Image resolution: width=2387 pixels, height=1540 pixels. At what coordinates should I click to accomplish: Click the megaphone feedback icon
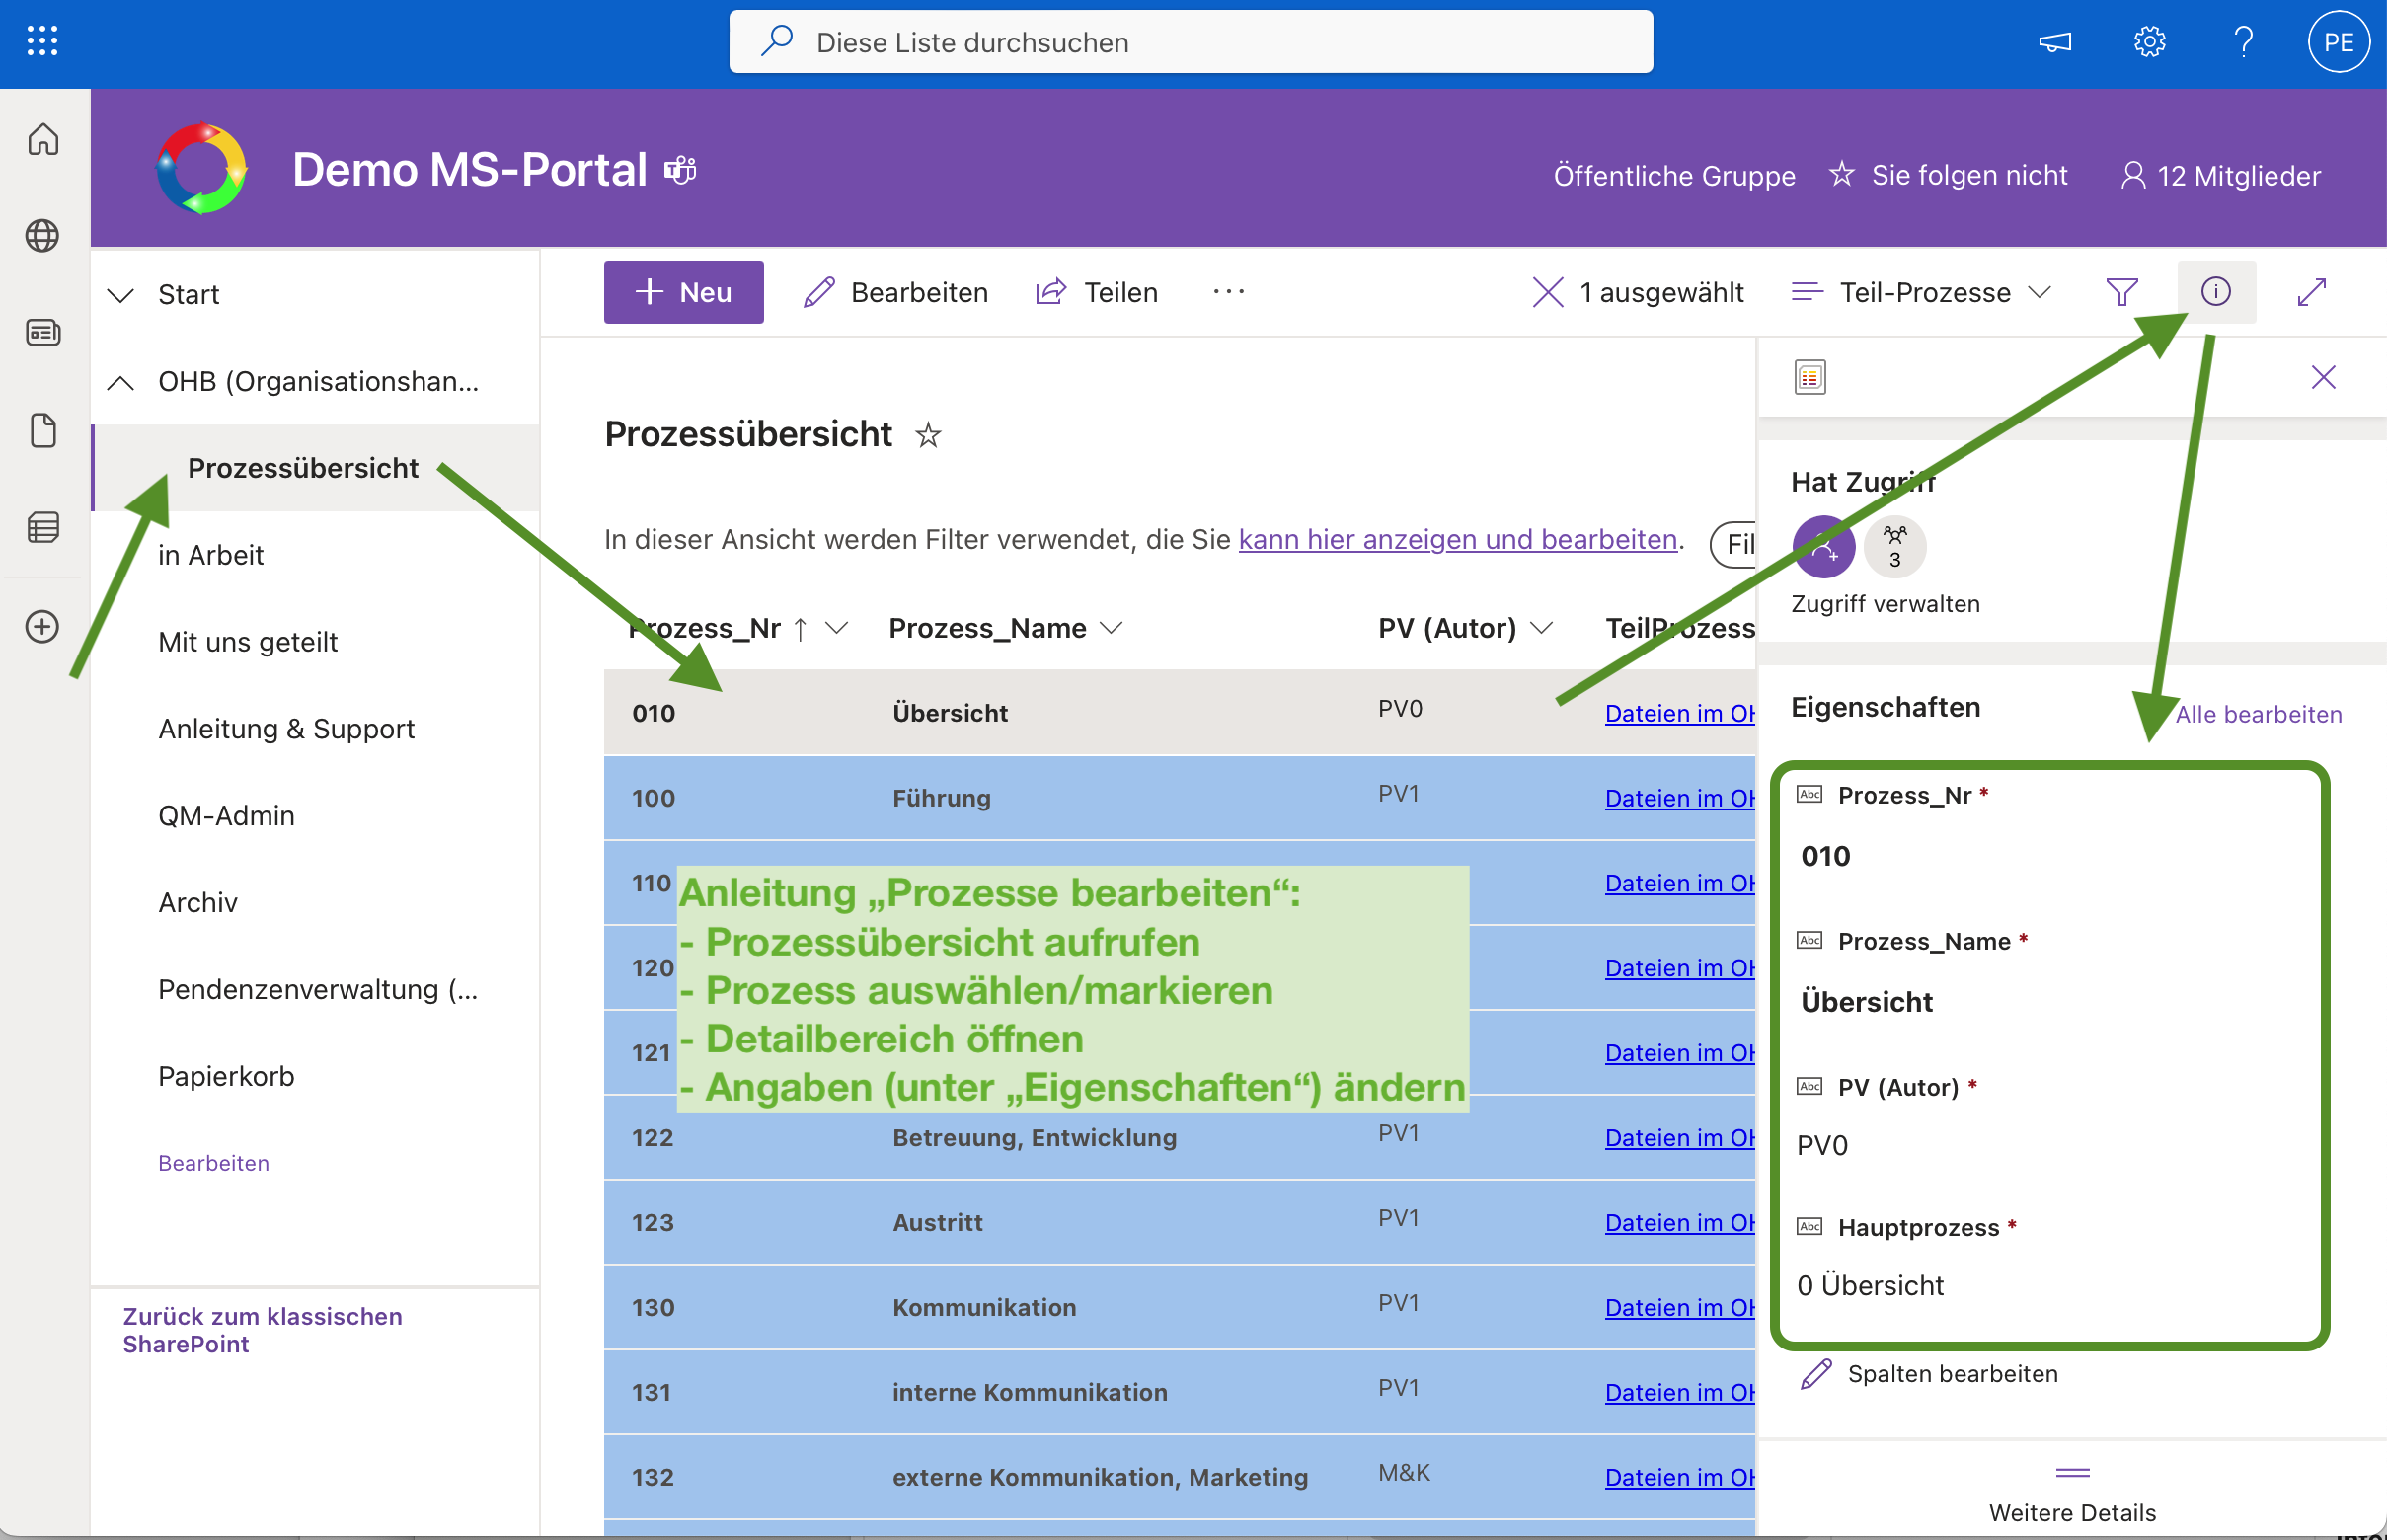2055,42
